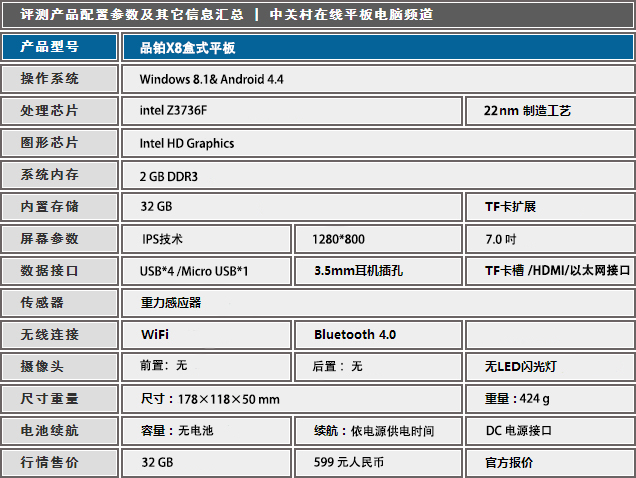
Task: Click the IPS技术 cell
Action: [x=206, y=239]
